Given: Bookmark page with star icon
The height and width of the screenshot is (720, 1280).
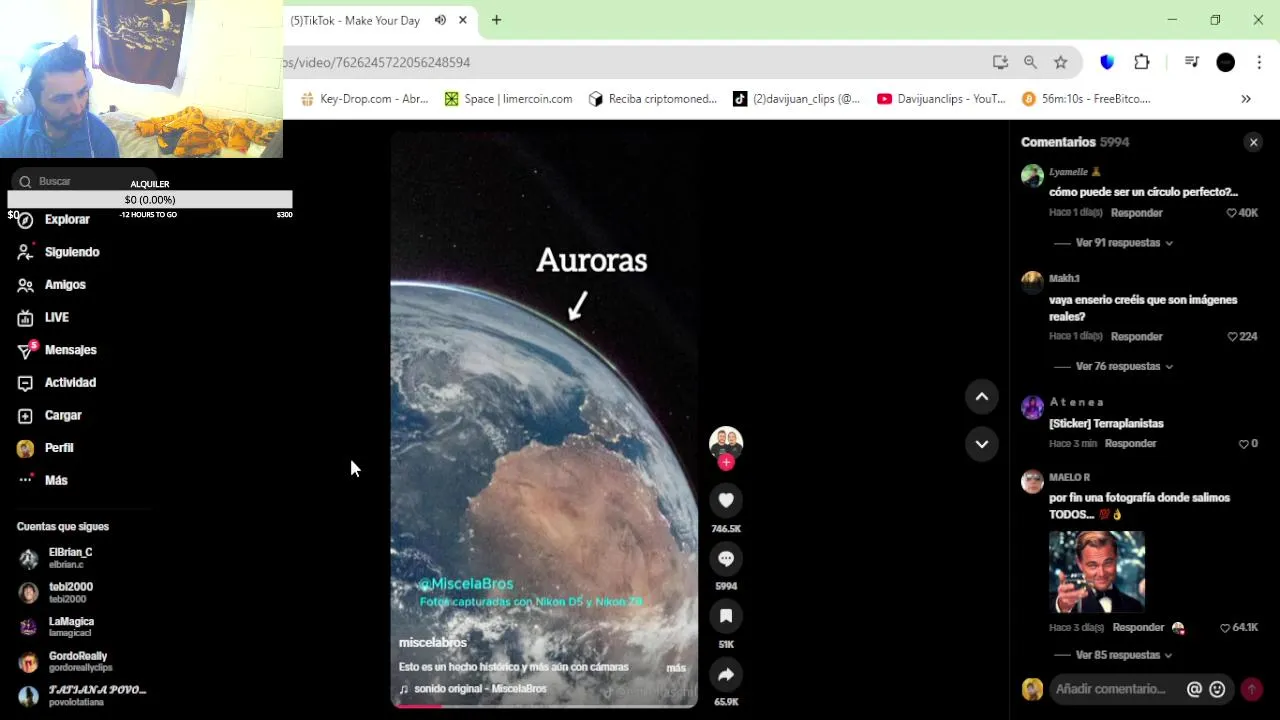Looking at the screenshot, I should click(1061, 62).
